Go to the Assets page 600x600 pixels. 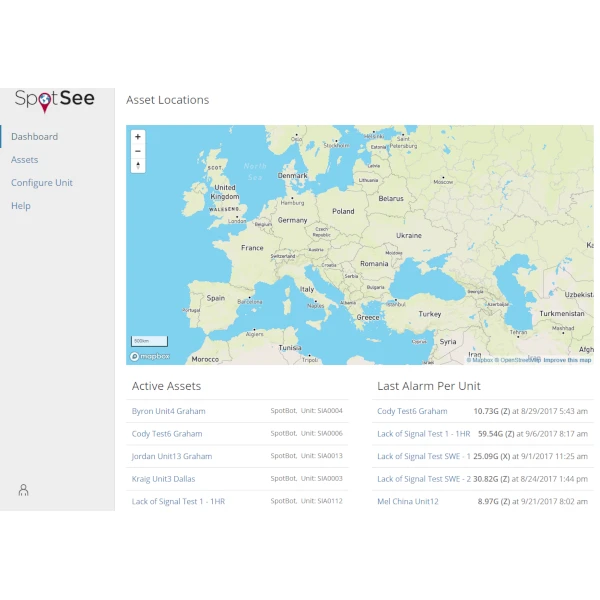tap(25, 160)
